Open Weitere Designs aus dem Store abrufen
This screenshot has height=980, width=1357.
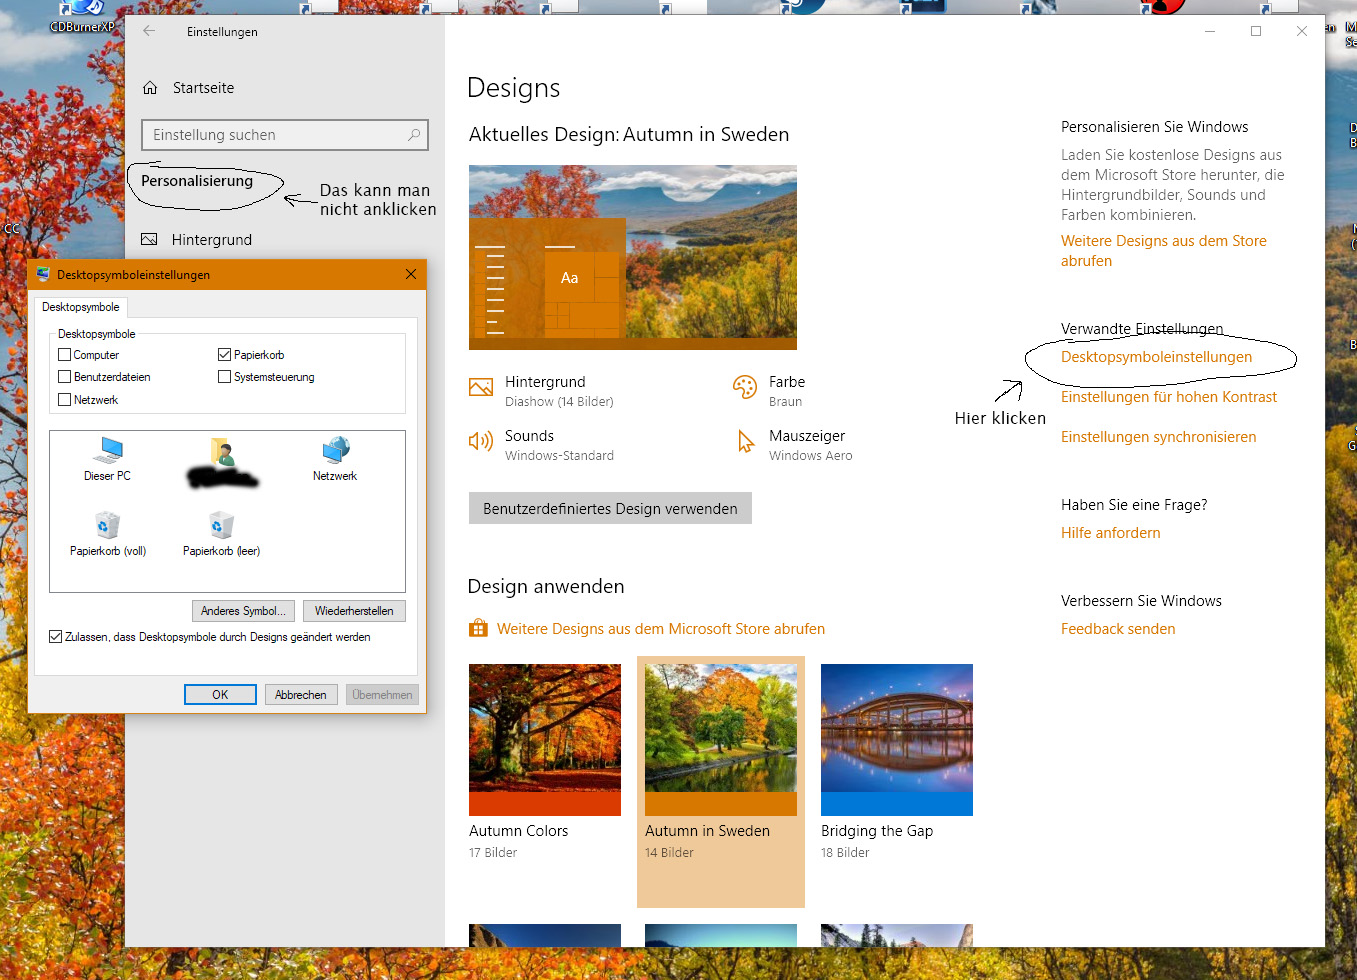coord(1164,251)
